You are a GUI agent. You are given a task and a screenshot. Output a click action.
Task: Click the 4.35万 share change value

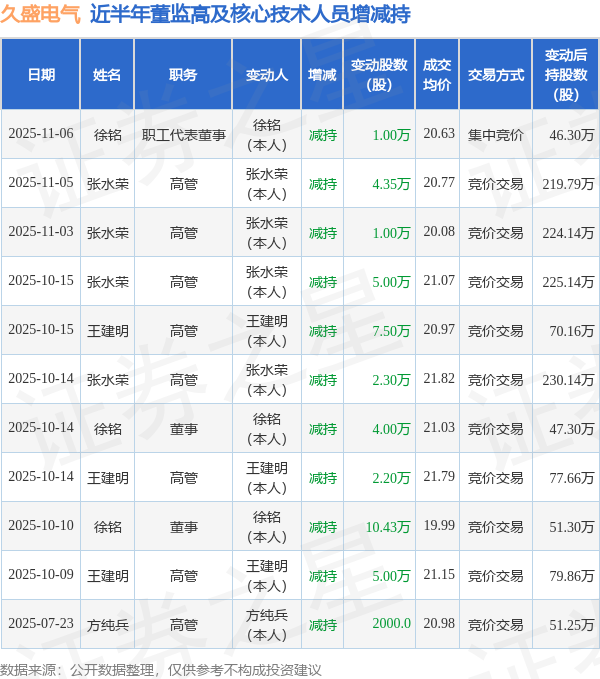pyautogui.click(x=391, y=184)
